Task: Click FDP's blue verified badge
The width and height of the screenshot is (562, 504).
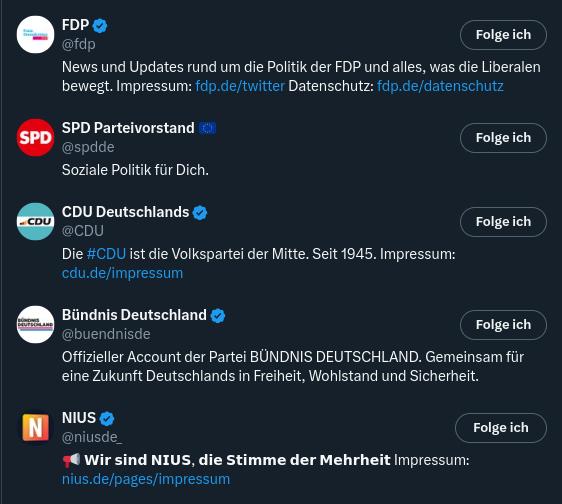Action: (100, 26)
